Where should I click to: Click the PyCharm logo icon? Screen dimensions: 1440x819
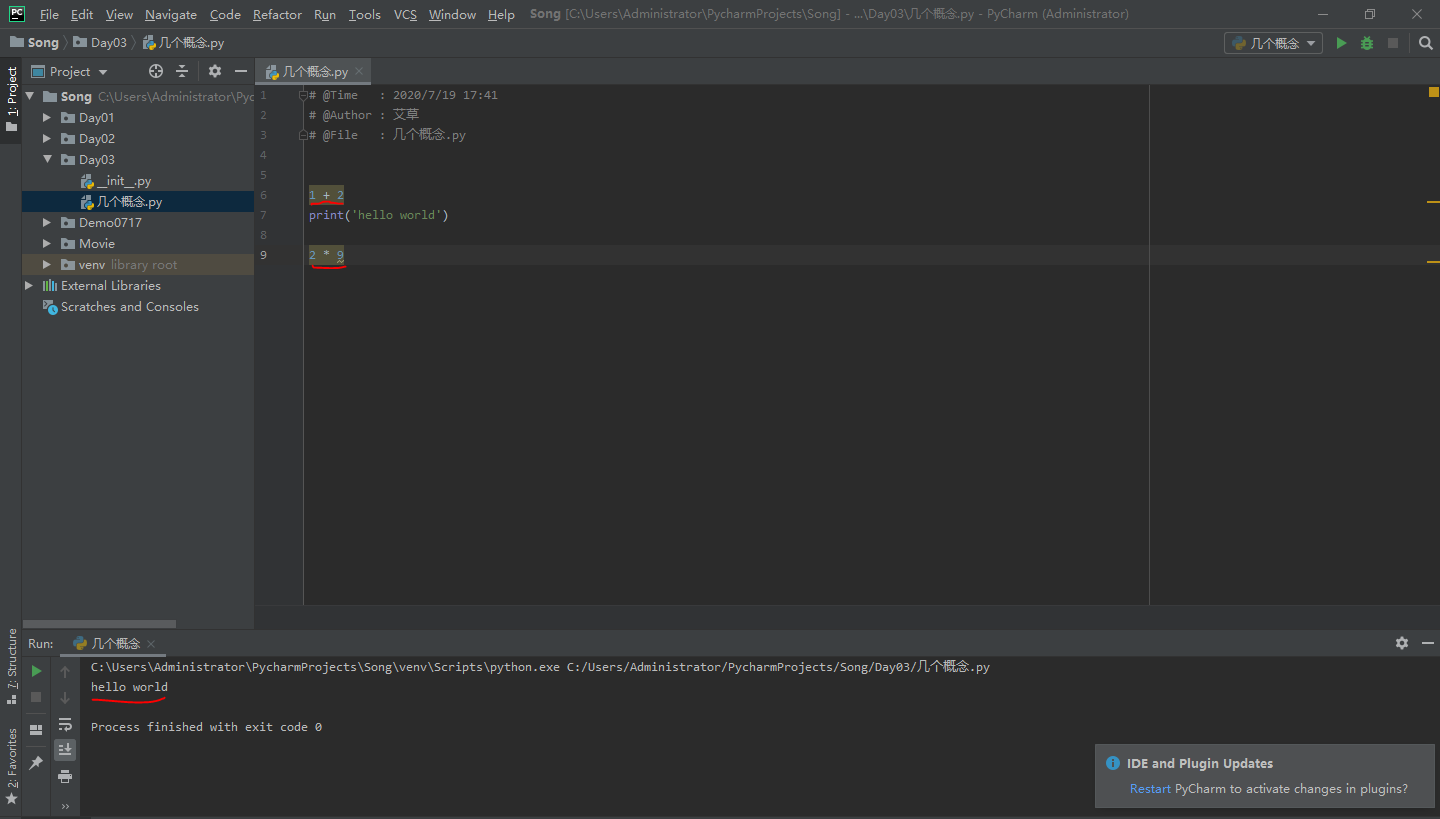[17, 14]
